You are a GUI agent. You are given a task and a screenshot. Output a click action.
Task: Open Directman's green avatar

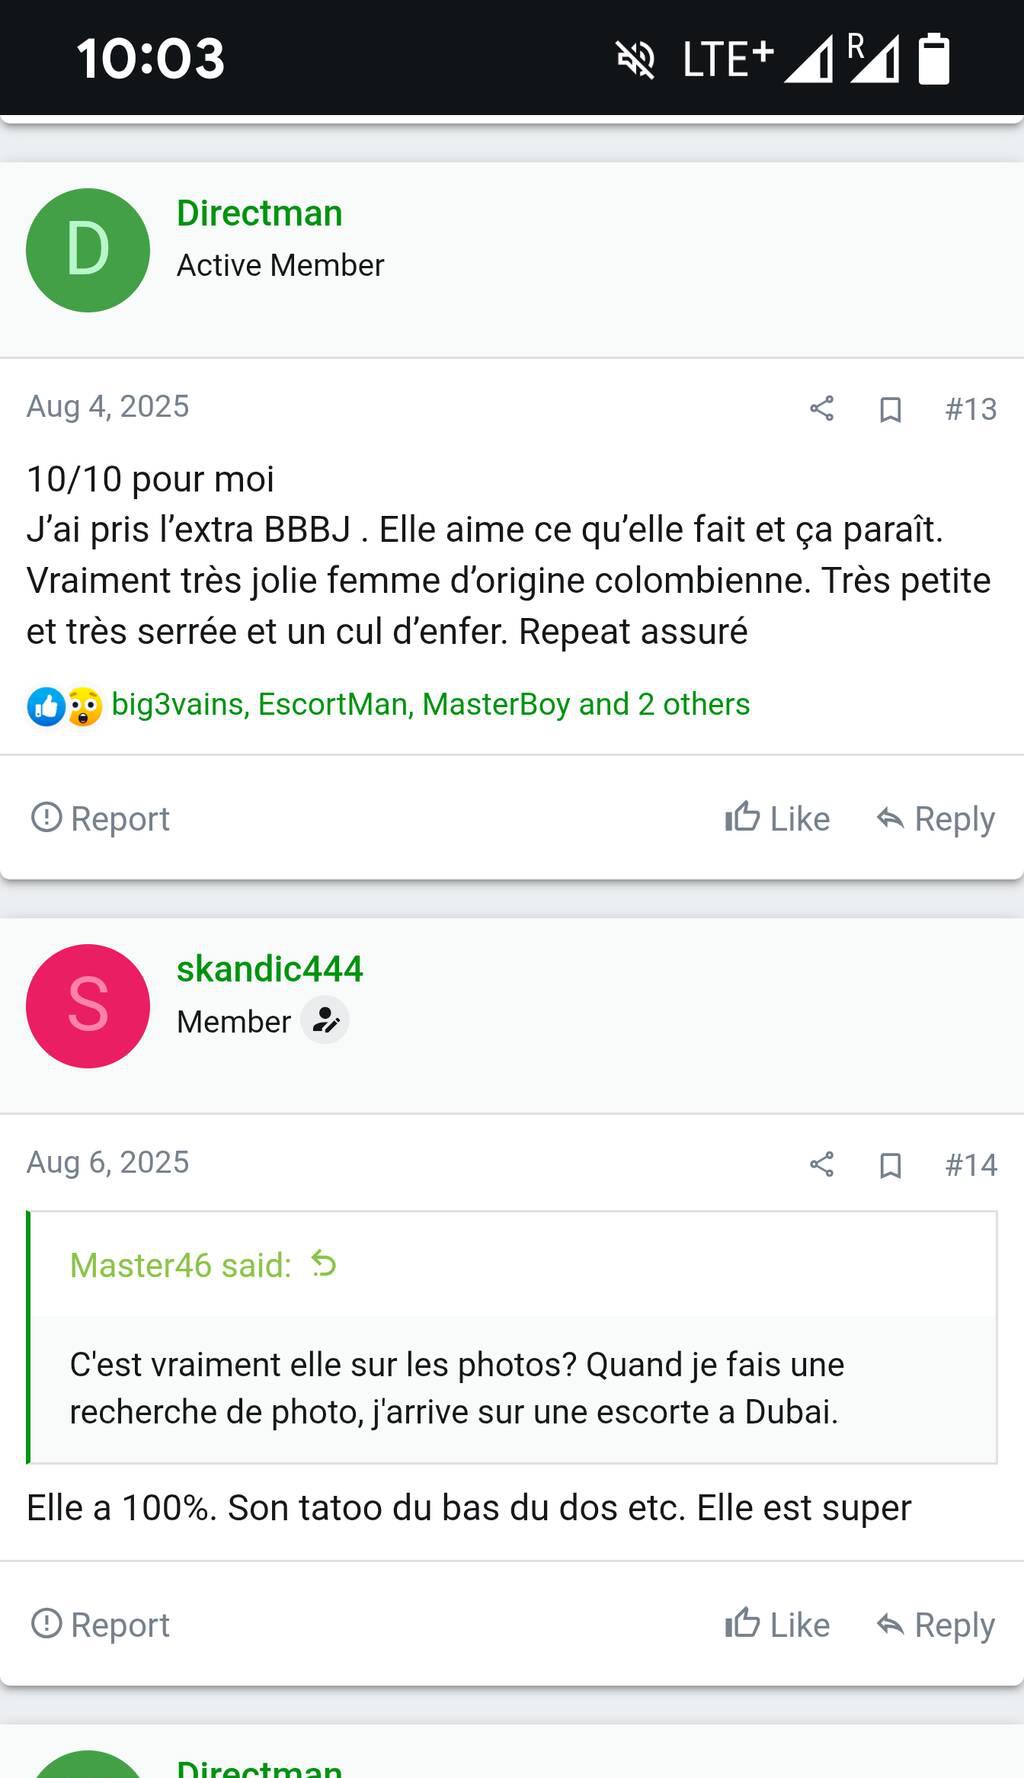pyautogui.click(x=88, y=250)
